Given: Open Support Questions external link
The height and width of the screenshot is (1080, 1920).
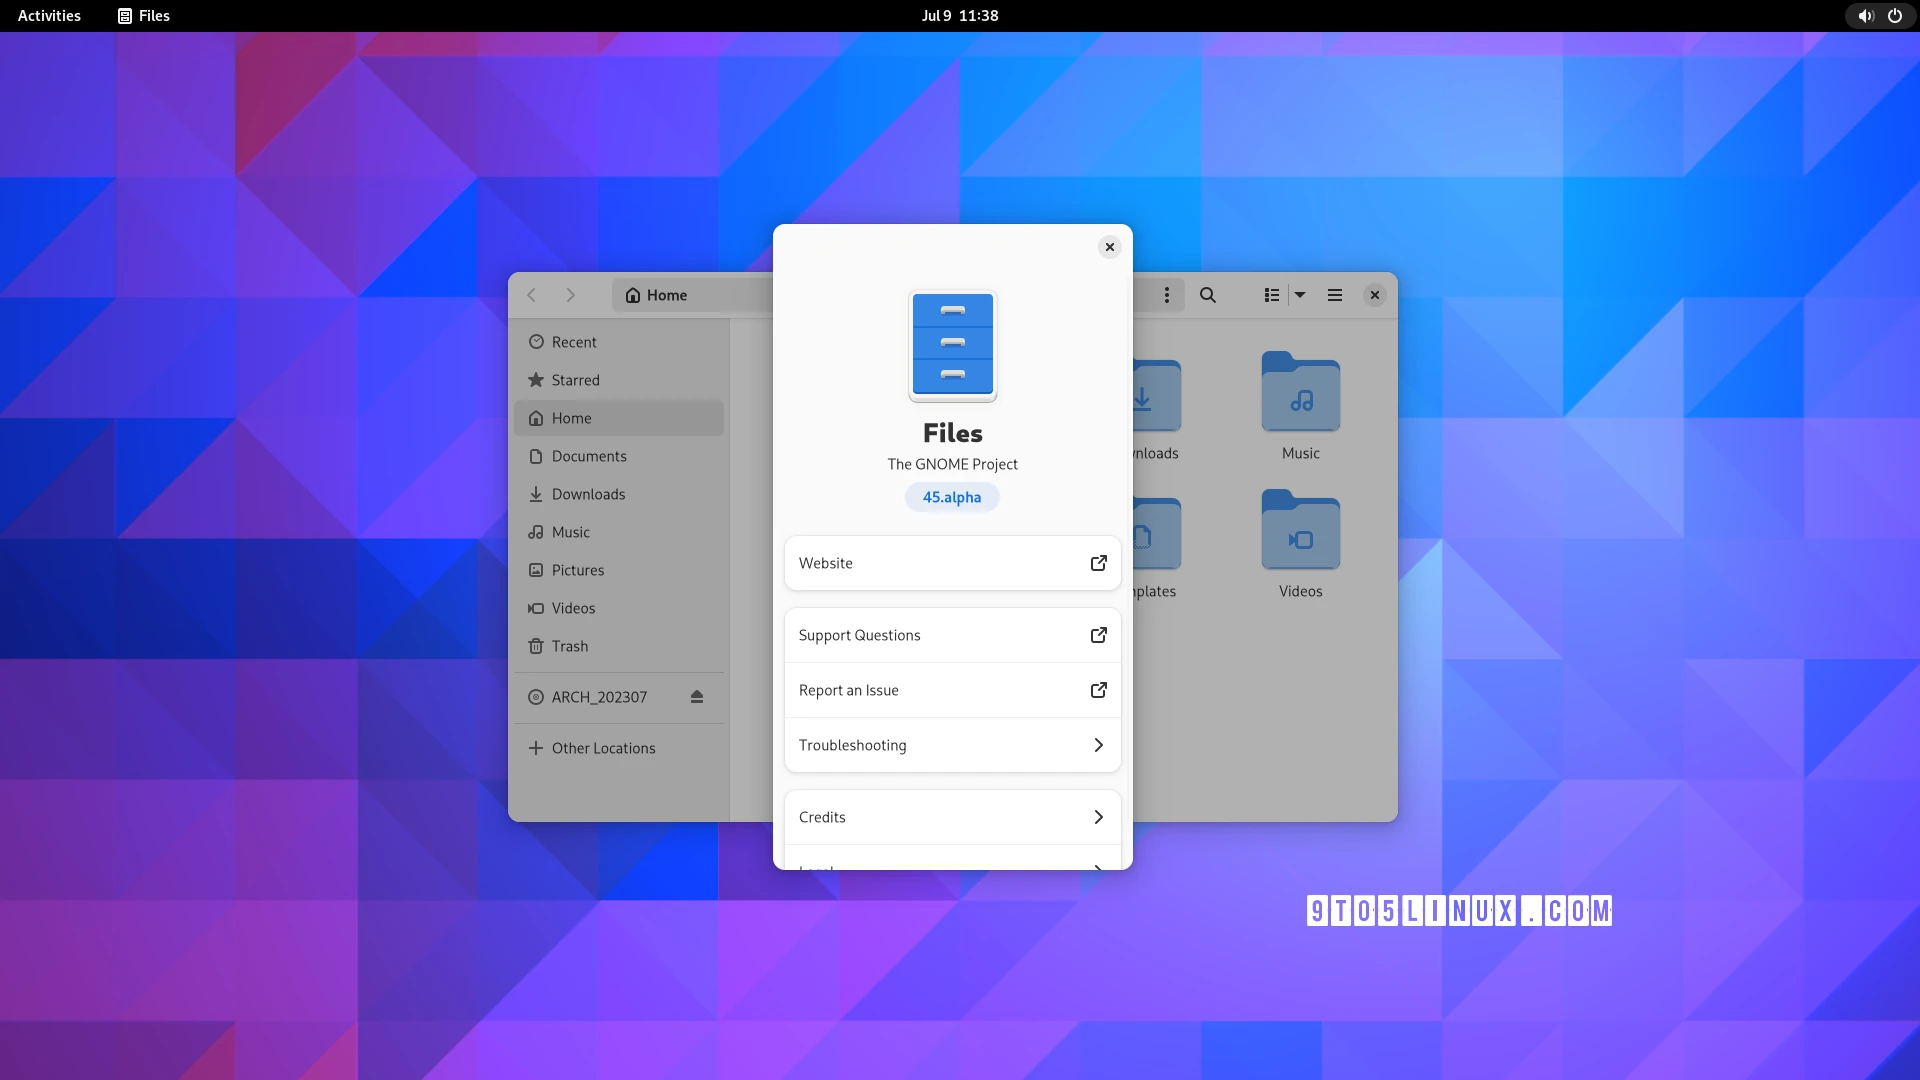Looking at the screenshot, I should click(x=952, y=635).
